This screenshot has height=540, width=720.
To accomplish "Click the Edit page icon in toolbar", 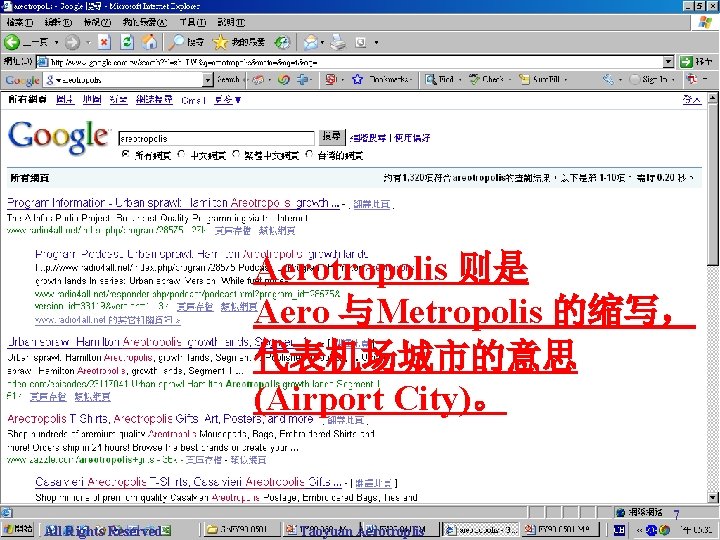I will point(361,42).
